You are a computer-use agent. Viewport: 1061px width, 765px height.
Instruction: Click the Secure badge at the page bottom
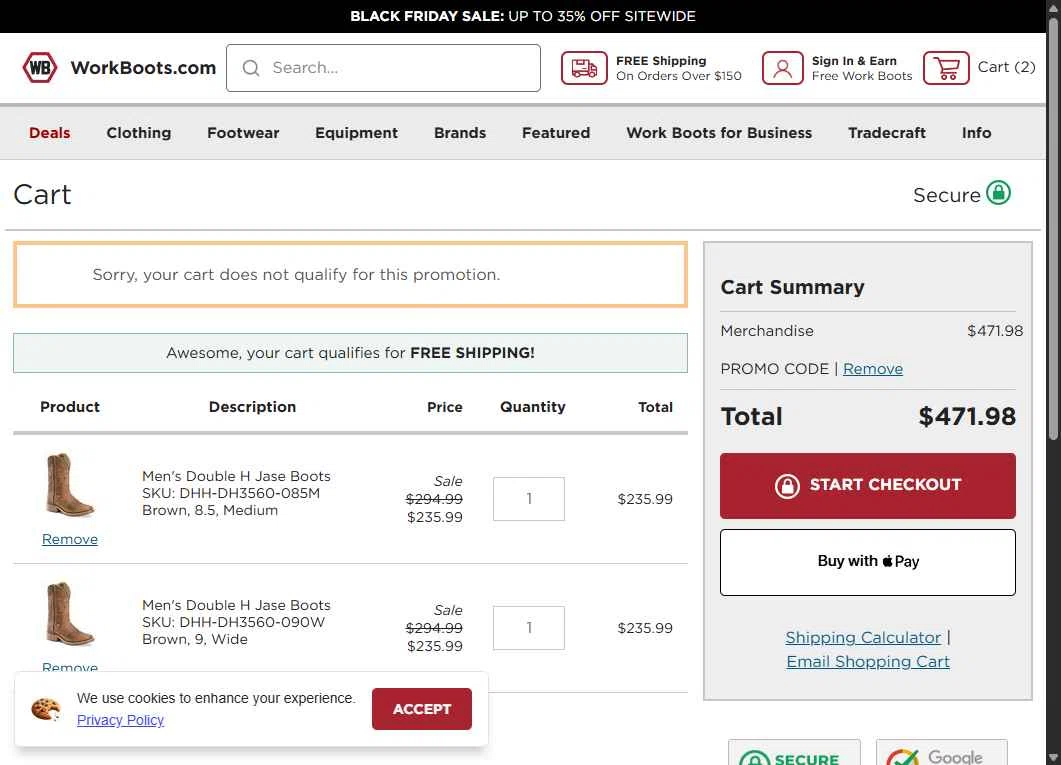[x=794, y=752]
